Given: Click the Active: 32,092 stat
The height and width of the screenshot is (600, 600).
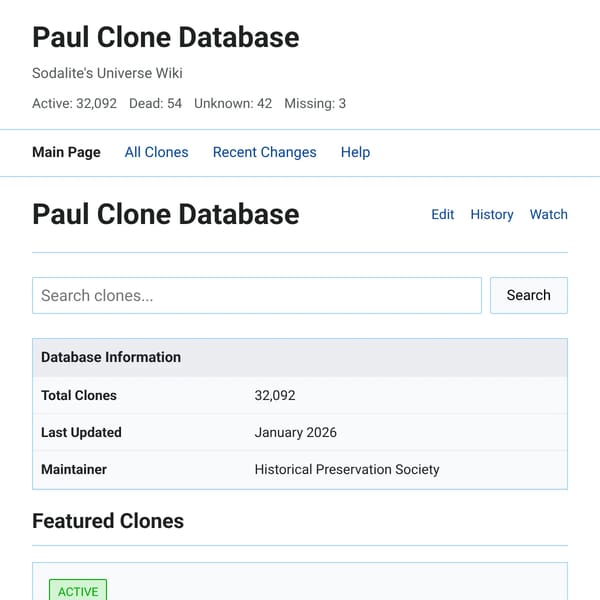Looking at the screenshot, I should coord(74,103).
